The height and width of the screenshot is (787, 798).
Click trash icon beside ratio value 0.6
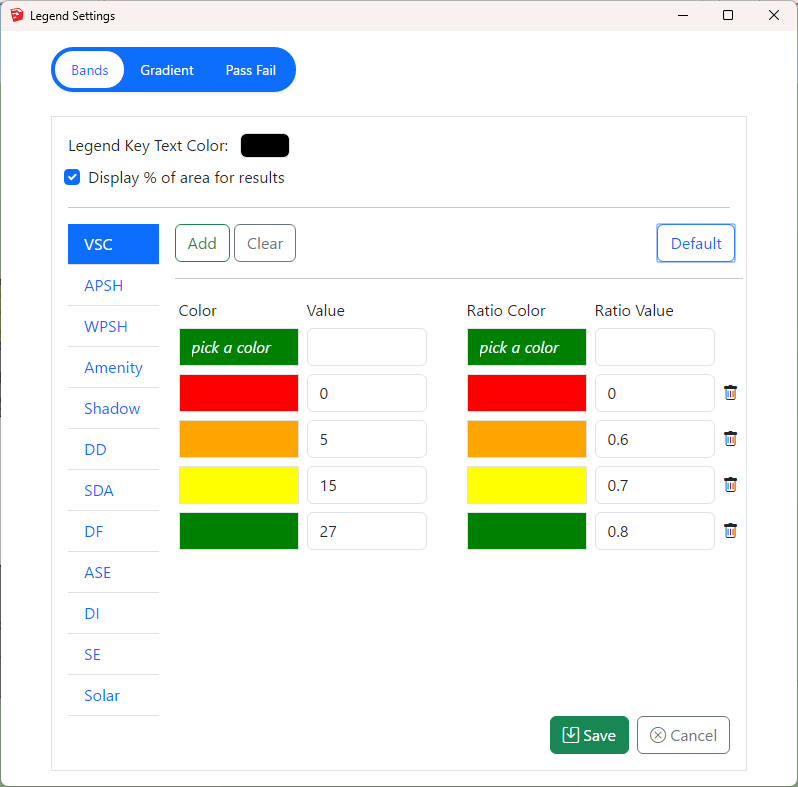[x=730, y=439]
